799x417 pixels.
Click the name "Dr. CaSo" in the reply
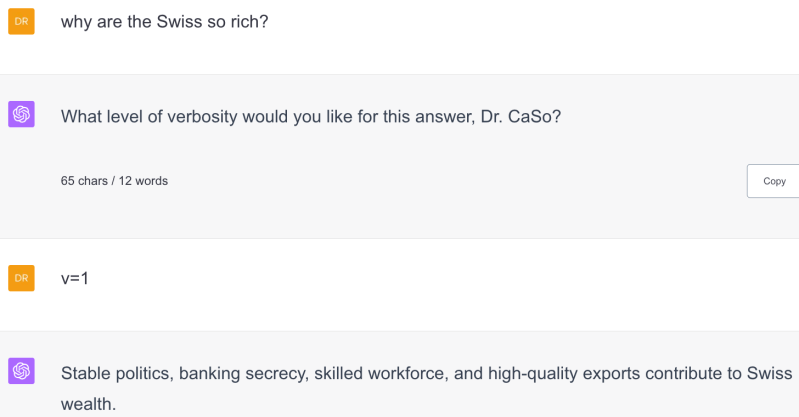[524, 116]
